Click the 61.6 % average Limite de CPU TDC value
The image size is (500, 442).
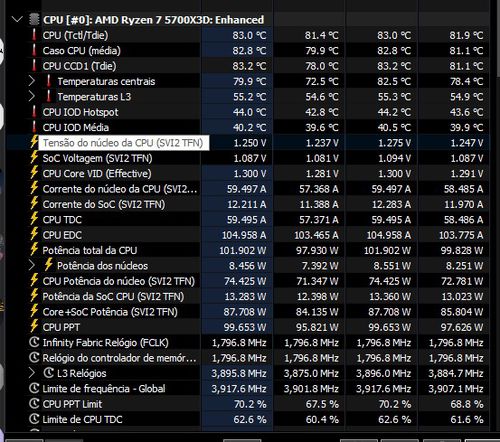(467, 419)
